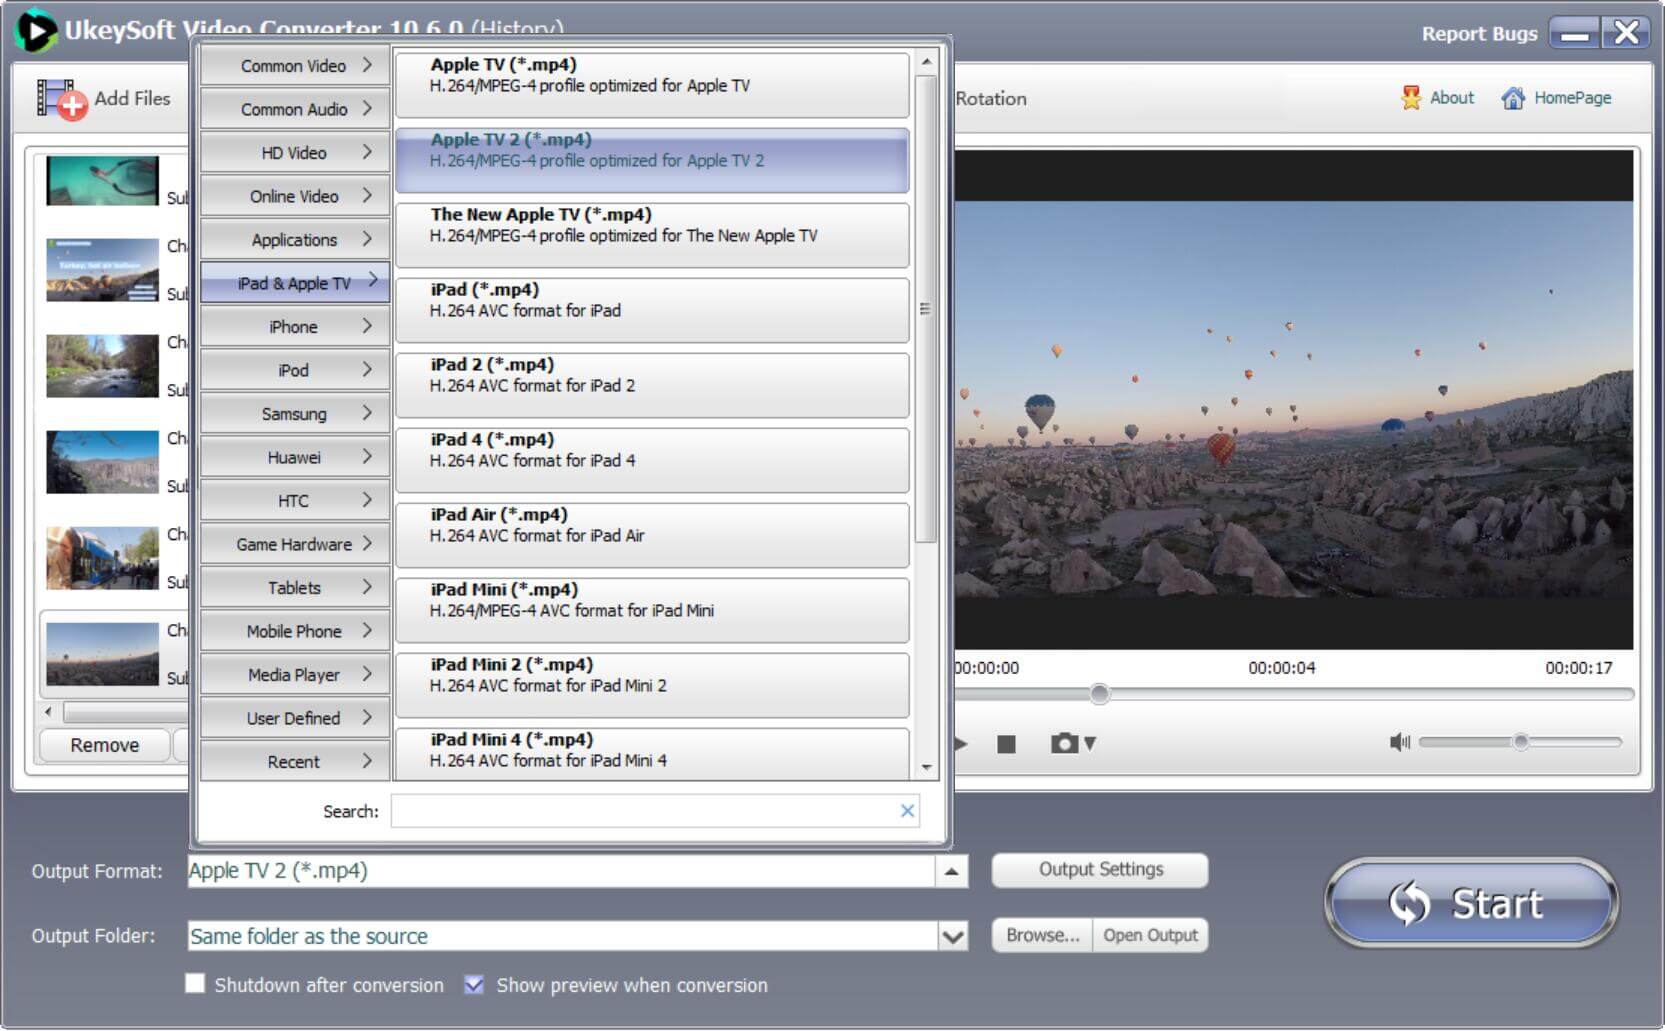This screenshot has width=1665, height=1031.
Task: Adjust the volume slider handle
Action: click(1520, 742)
